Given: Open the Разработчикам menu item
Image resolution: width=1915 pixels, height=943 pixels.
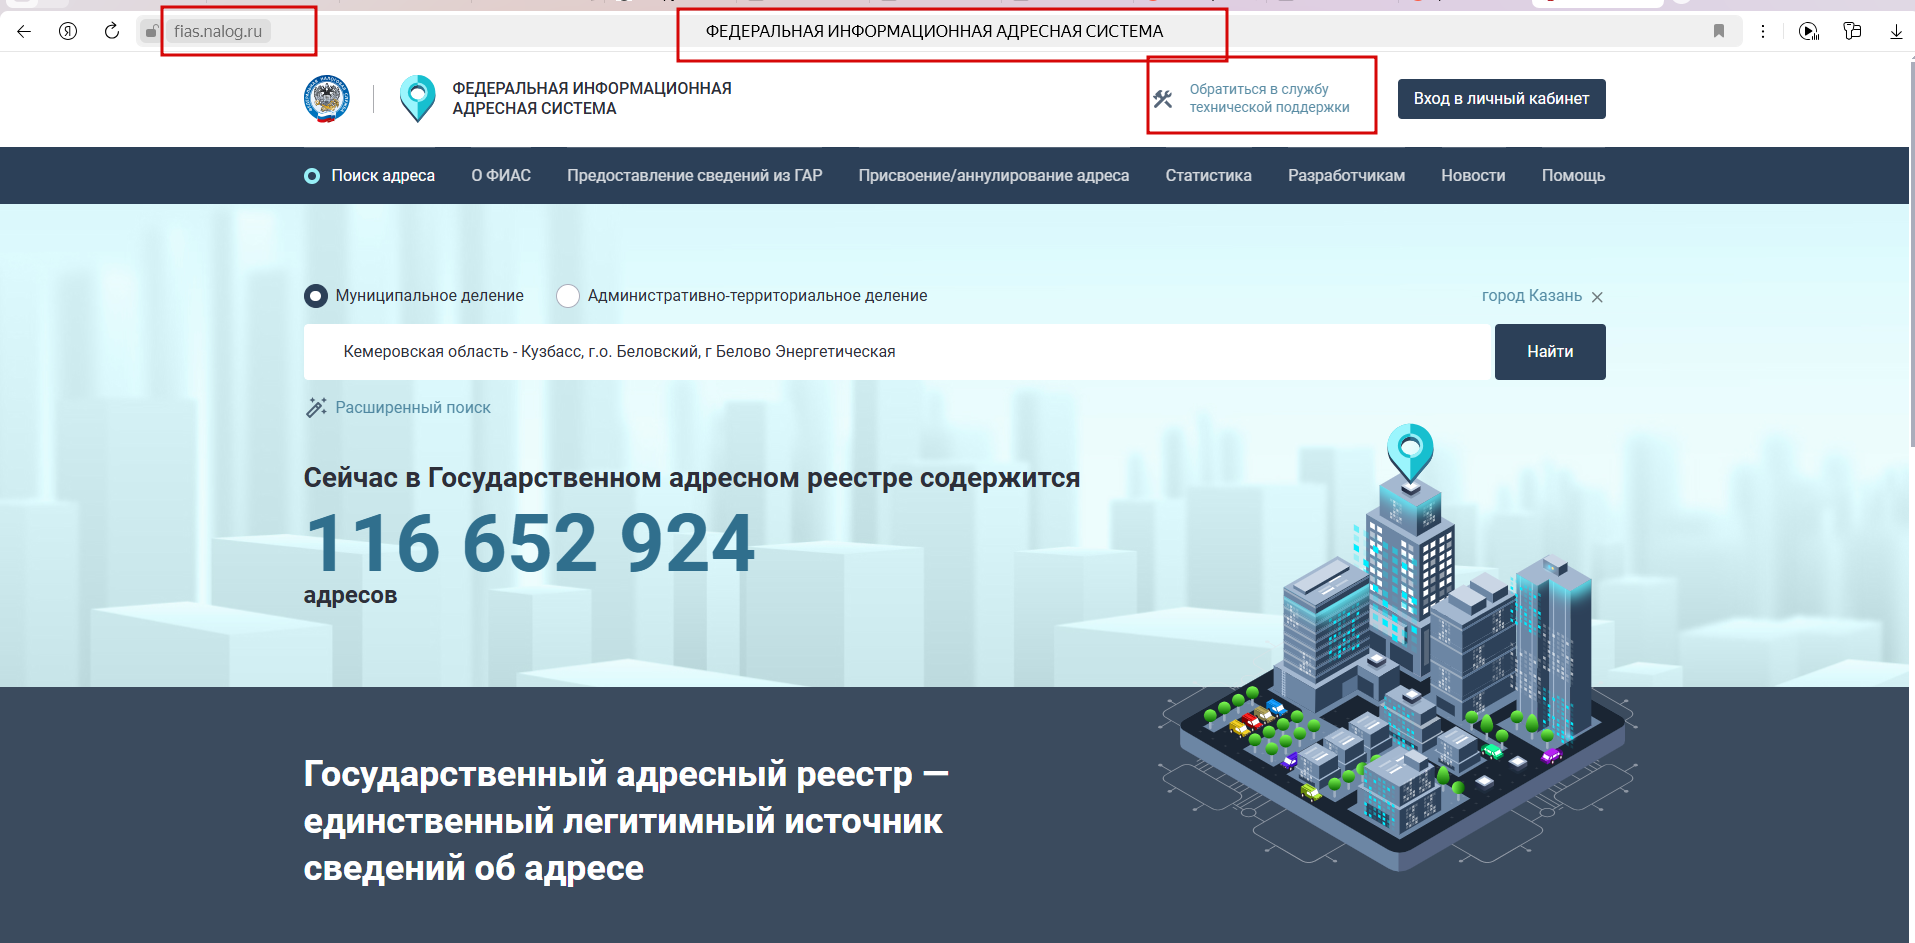Looking at the screenshot, I should click(1346, 176).
